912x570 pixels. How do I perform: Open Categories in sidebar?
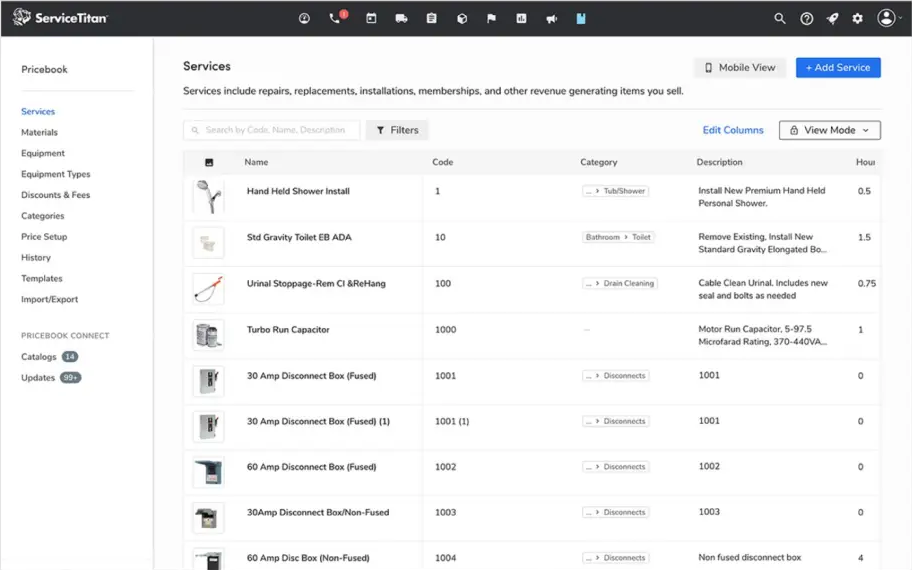pos(42,216)
